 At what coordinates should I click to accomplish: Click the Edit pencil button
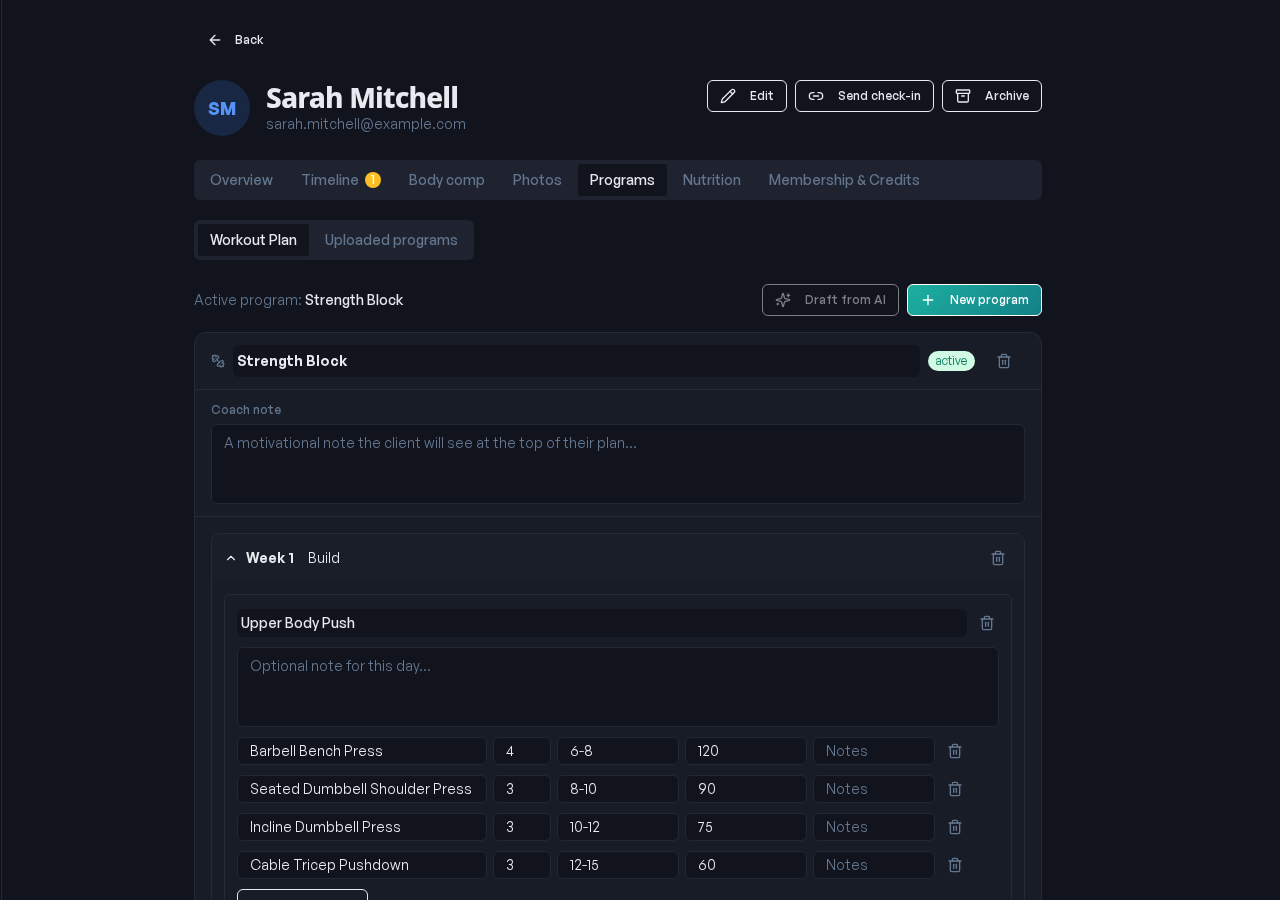747,96
